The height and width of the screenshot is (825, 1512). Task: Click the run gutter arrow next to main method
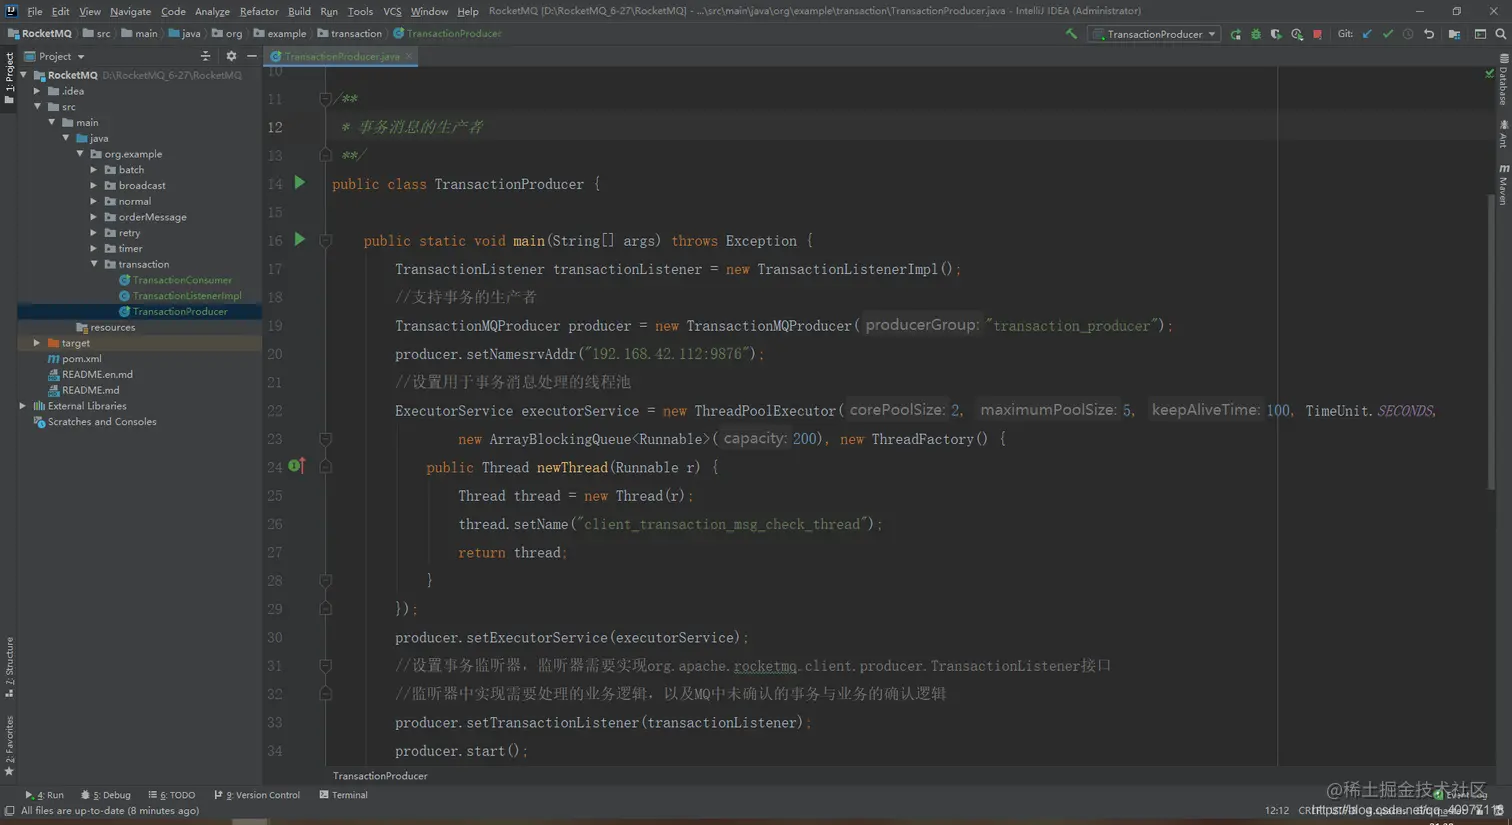point(300,240)
